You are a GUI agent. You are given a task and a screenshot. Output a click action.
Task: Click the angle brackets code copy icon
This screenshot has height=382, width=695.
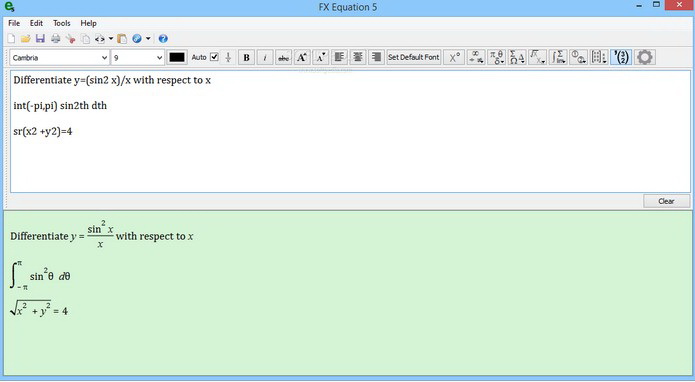pos(100,39)
